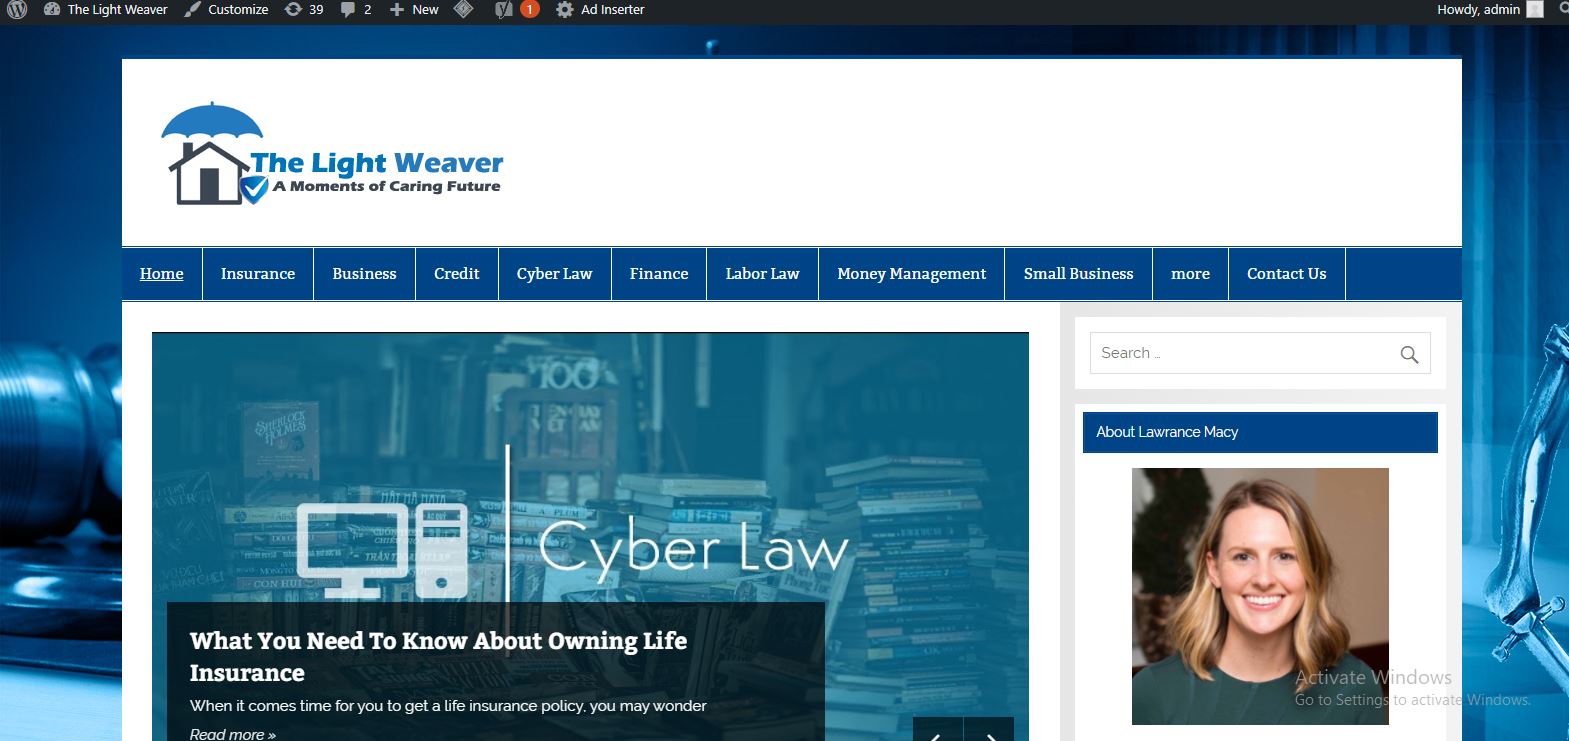
Task: View the 2 comments awaiting moderation
Action: click(356, 10)
